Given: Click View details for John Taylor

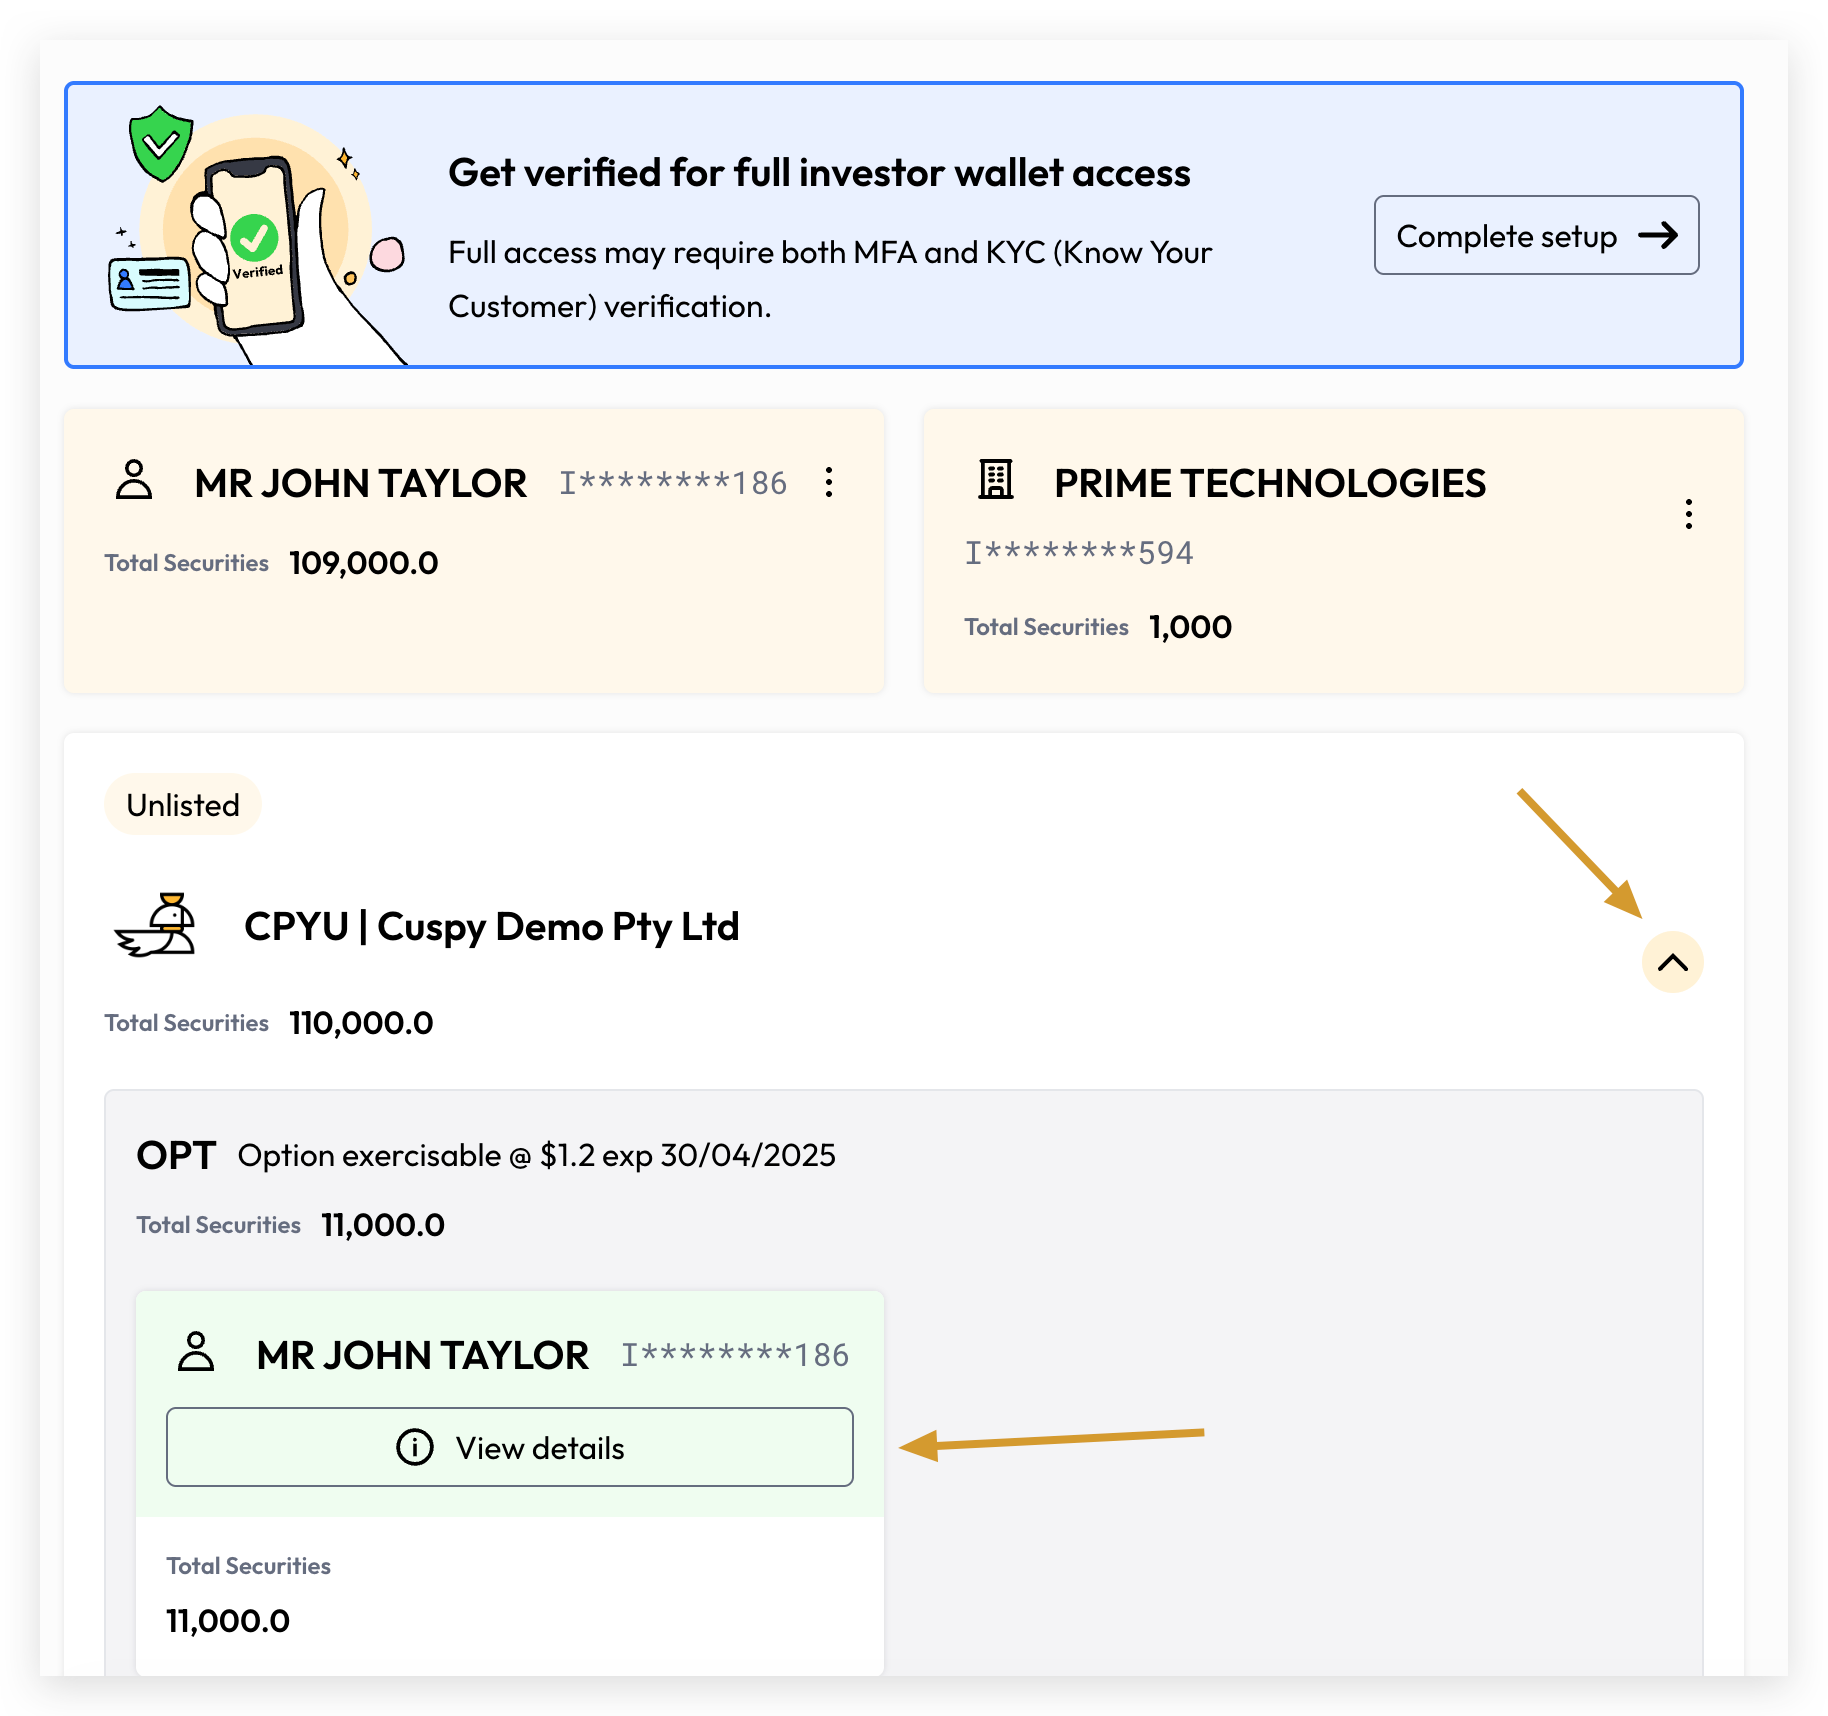Looking at the screenshot, I should point(510,1447).
